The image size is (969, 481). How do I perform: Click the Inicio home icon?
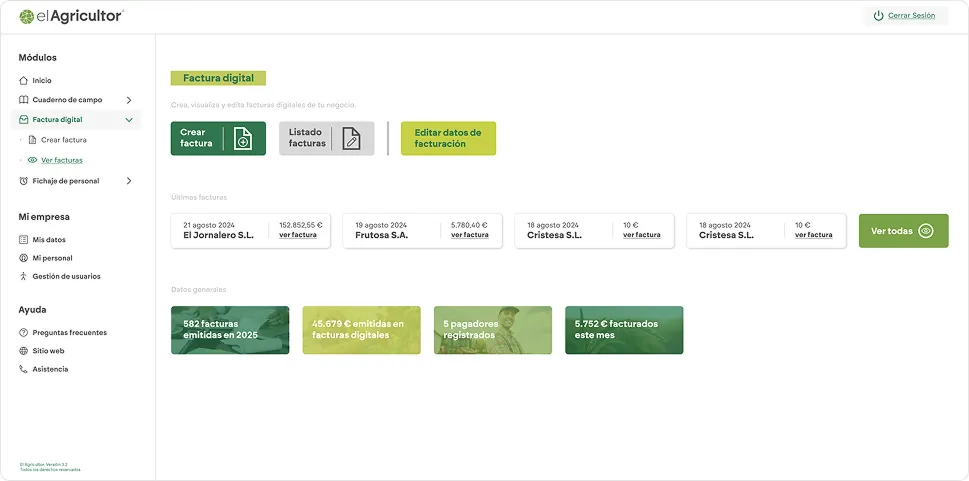(24, 80)
